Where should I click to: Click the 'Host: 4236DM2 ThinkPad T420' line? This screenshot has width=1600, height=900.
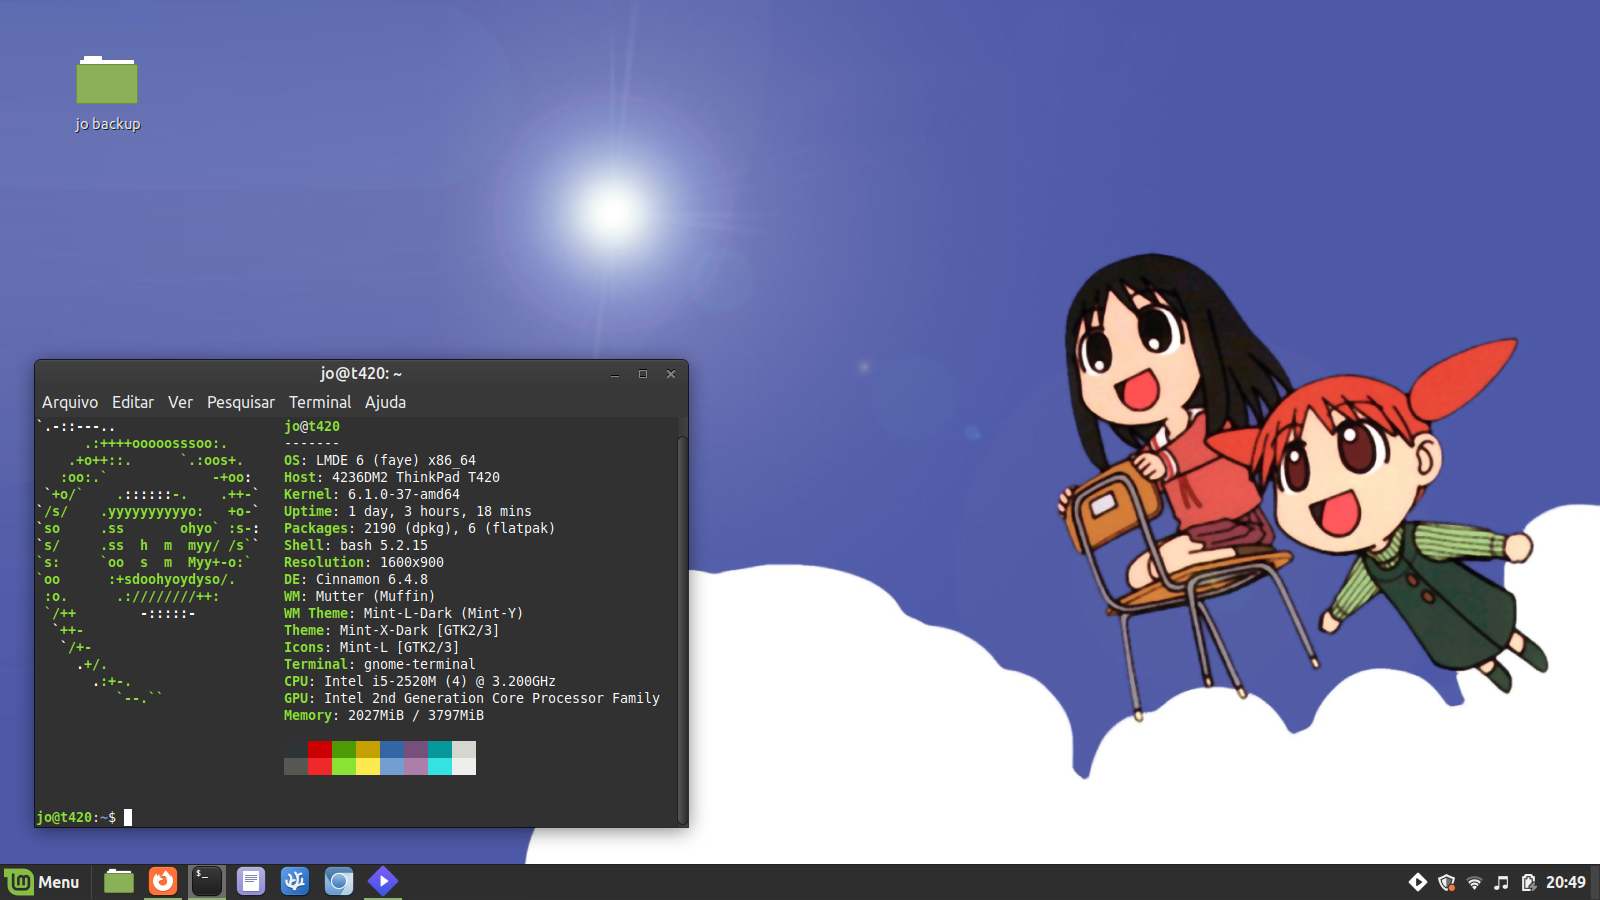click(x=392, y=477)
